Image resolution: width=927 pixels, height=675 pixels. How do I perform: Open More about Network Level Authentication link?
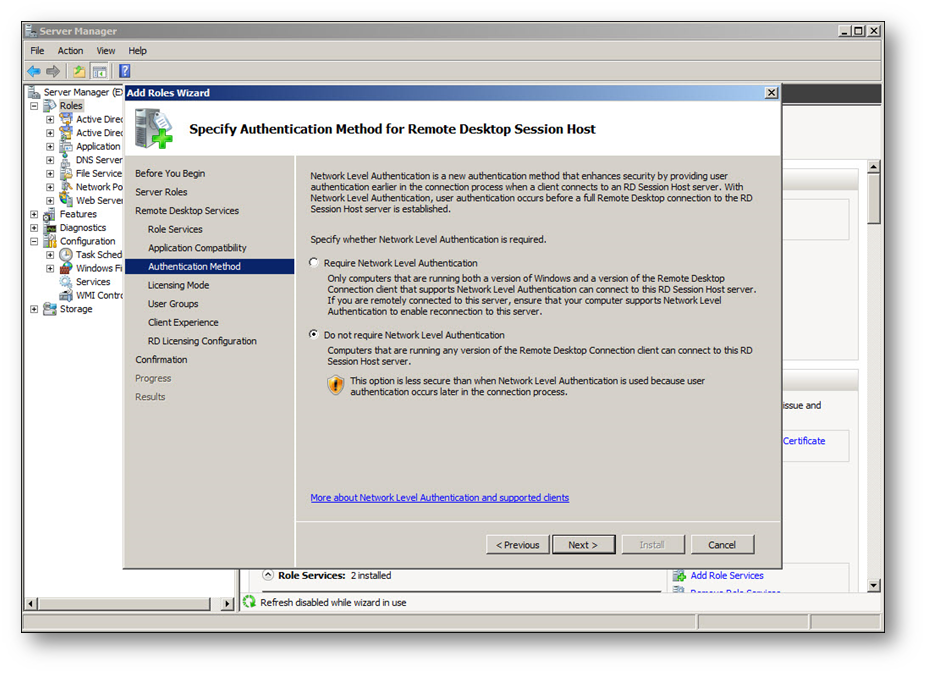click(439, 497)
